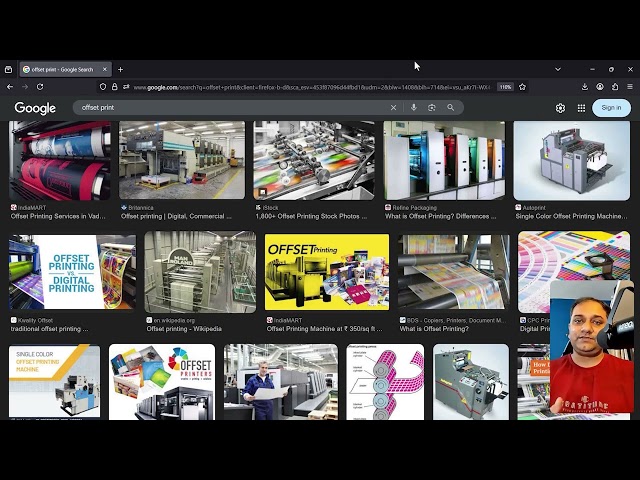640x480 pixels.
Task: Open the Autoprint single color machine image
Action: (x=571, y=160)
